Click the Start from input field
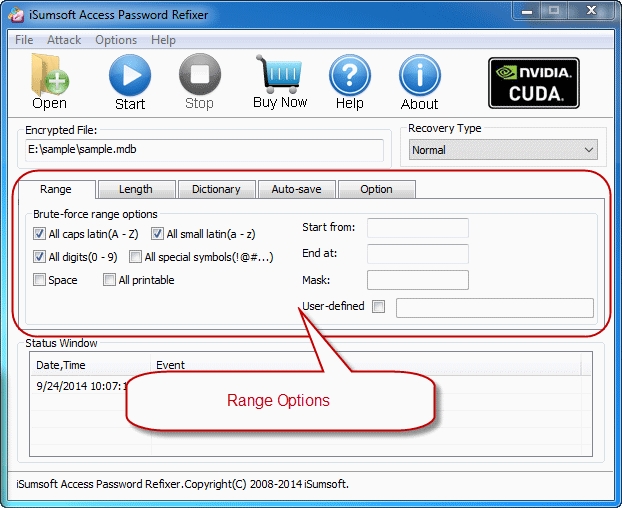 click(418, 228)
